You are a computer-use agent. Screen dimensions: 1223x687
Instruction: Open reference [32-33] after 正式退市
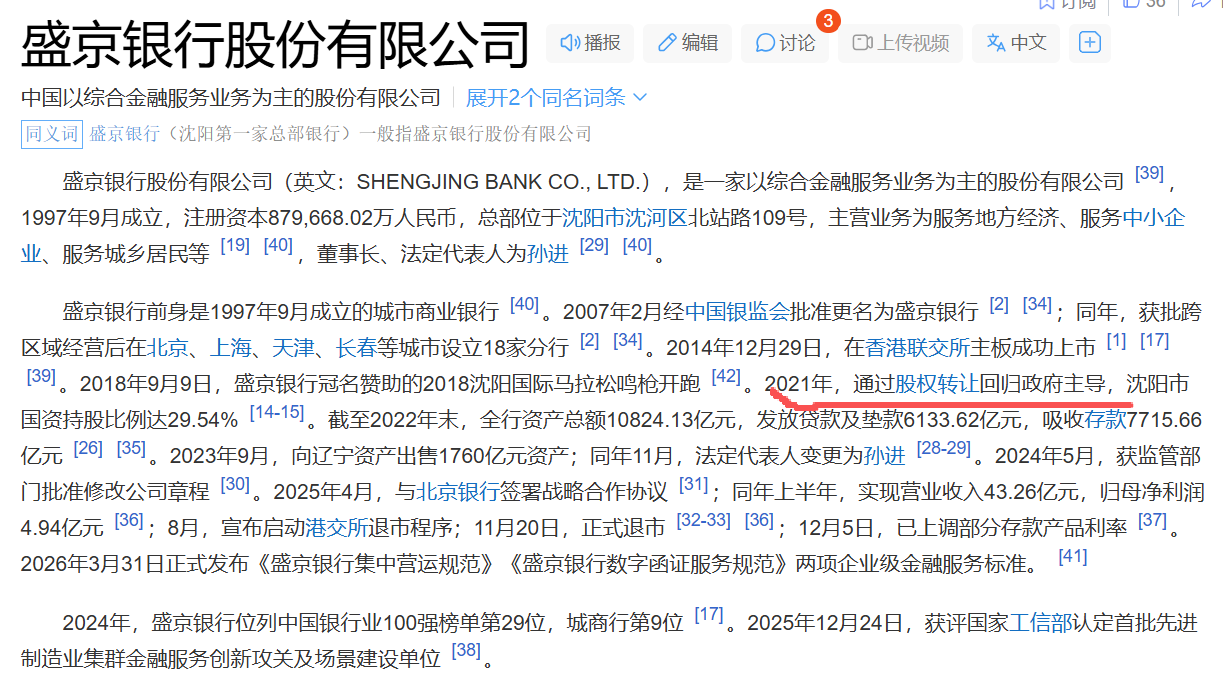[x=704, y=520]
